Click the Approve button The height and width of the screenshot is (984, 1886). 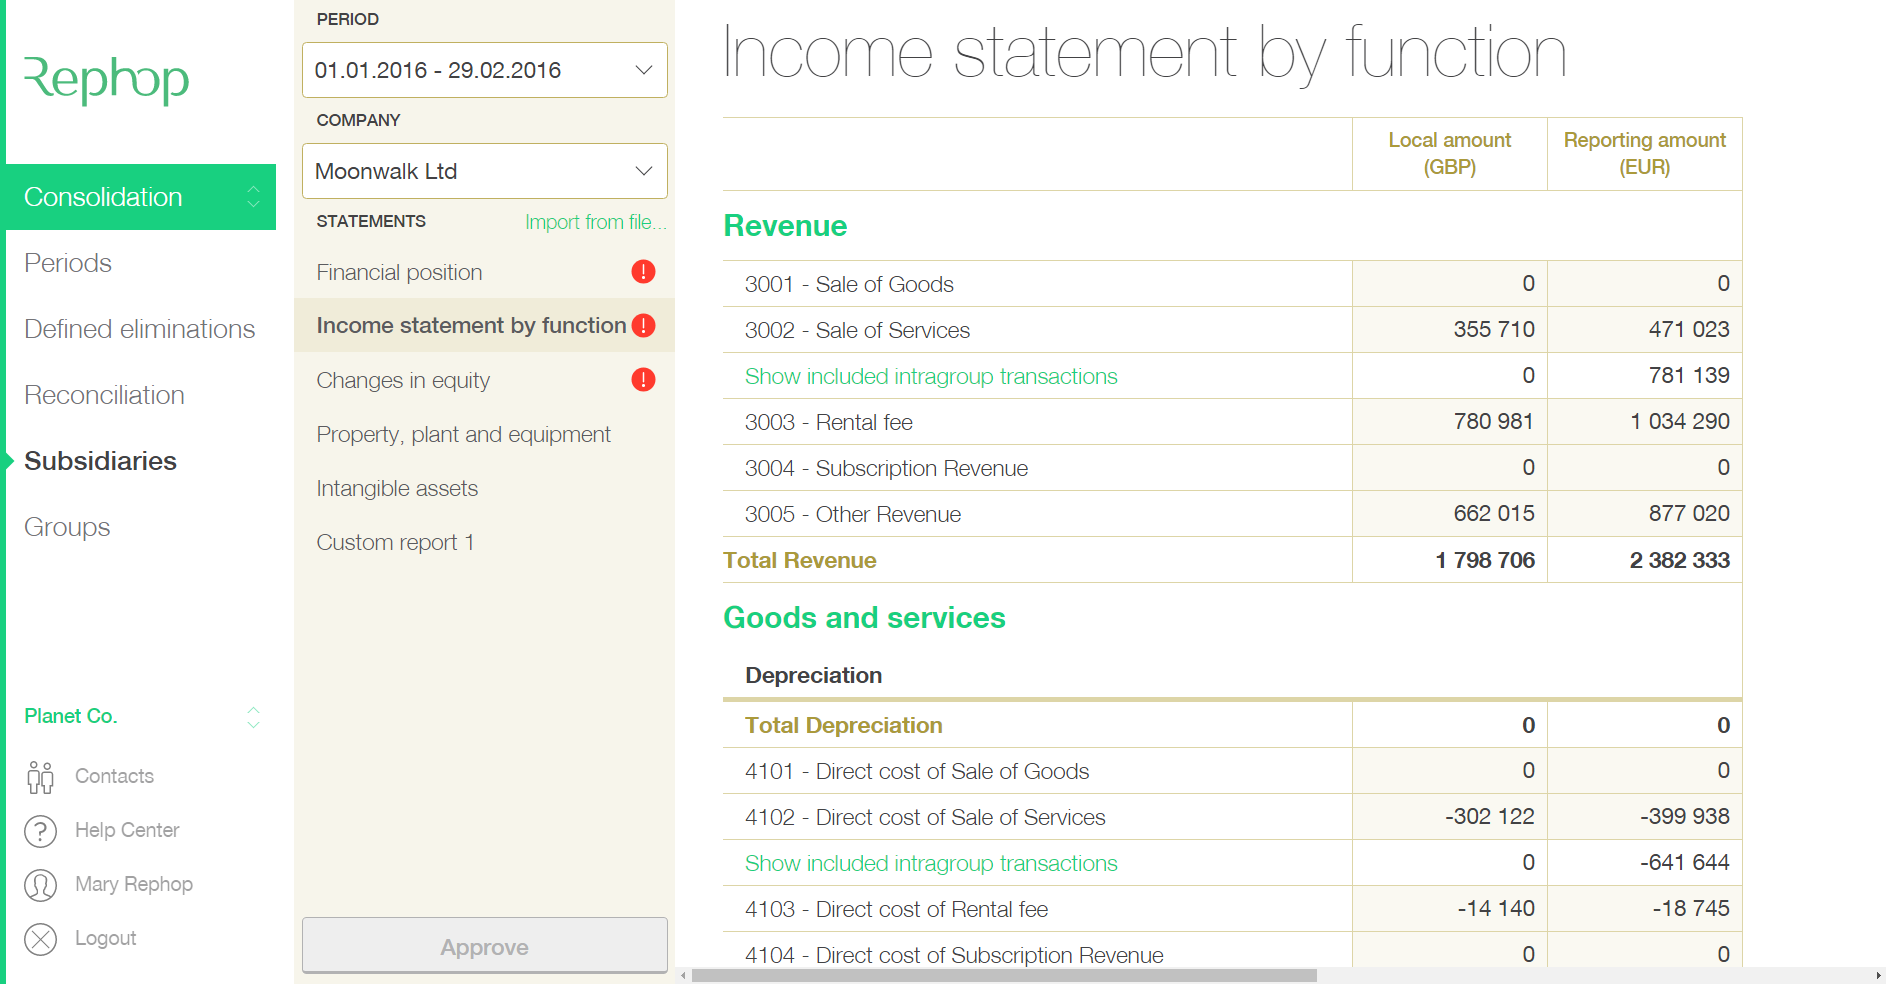point(484,946)
